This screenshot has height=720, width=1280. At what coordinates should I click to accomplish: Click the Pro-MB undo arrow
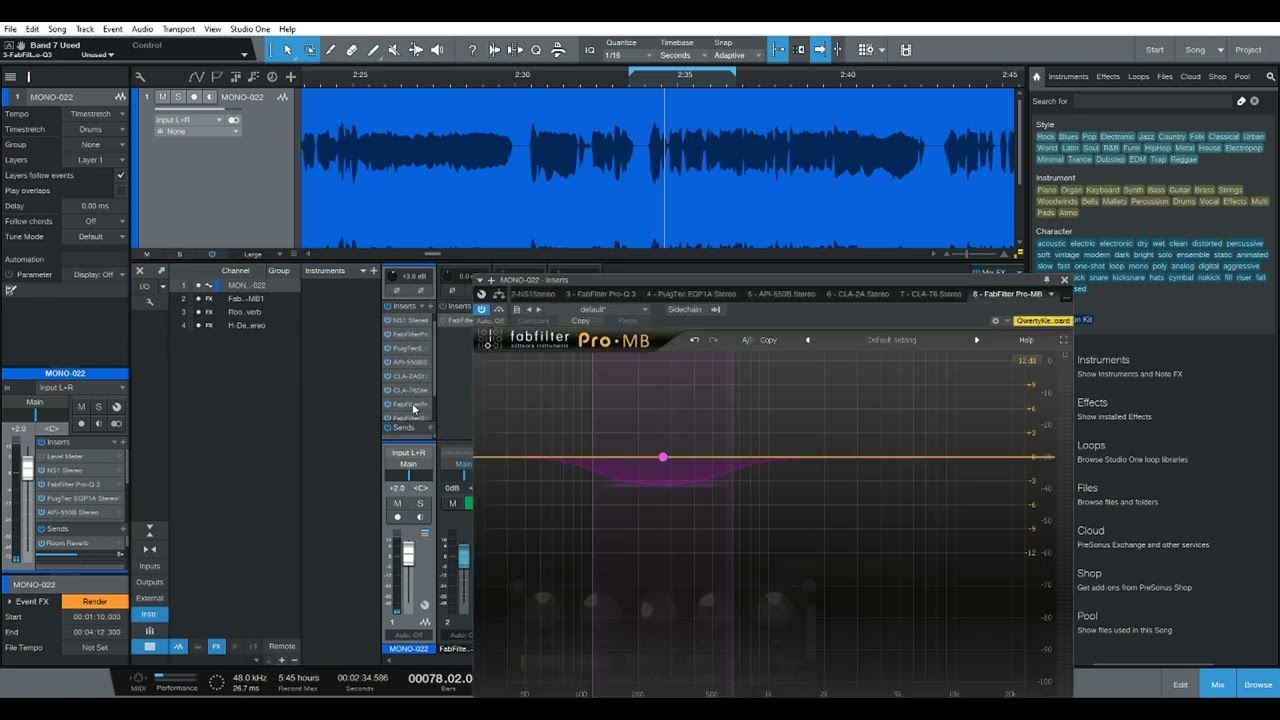point(694,340)
